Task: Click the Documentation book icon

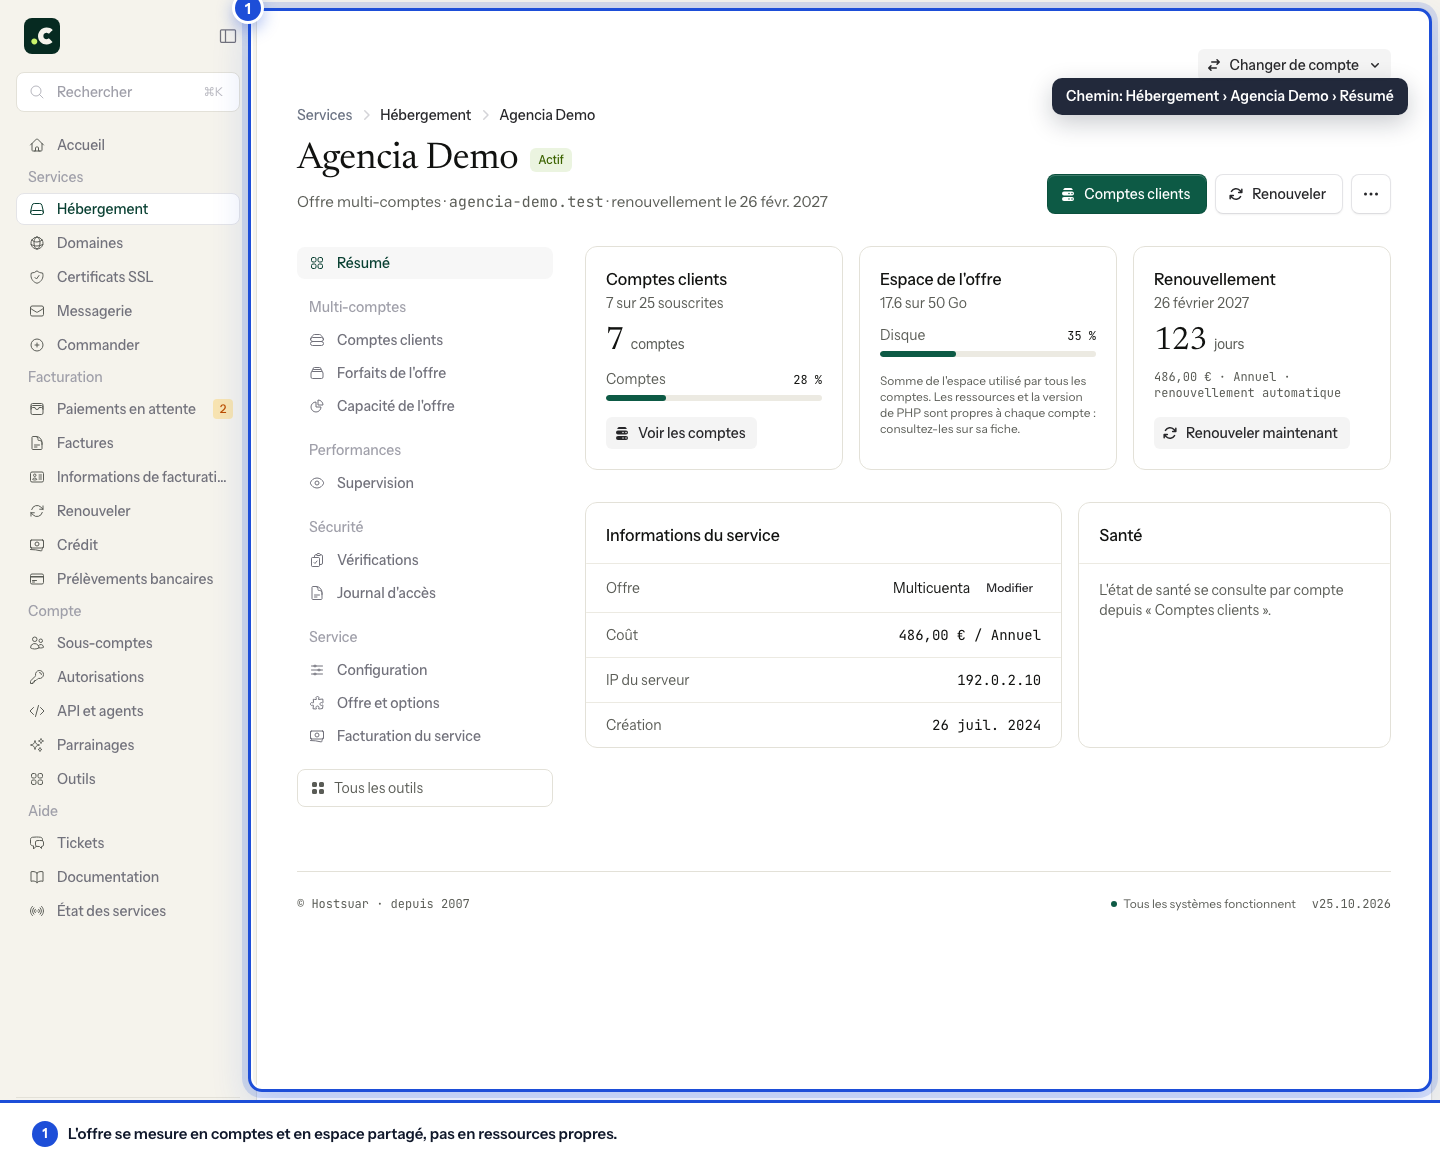Action: pos(37,877)
